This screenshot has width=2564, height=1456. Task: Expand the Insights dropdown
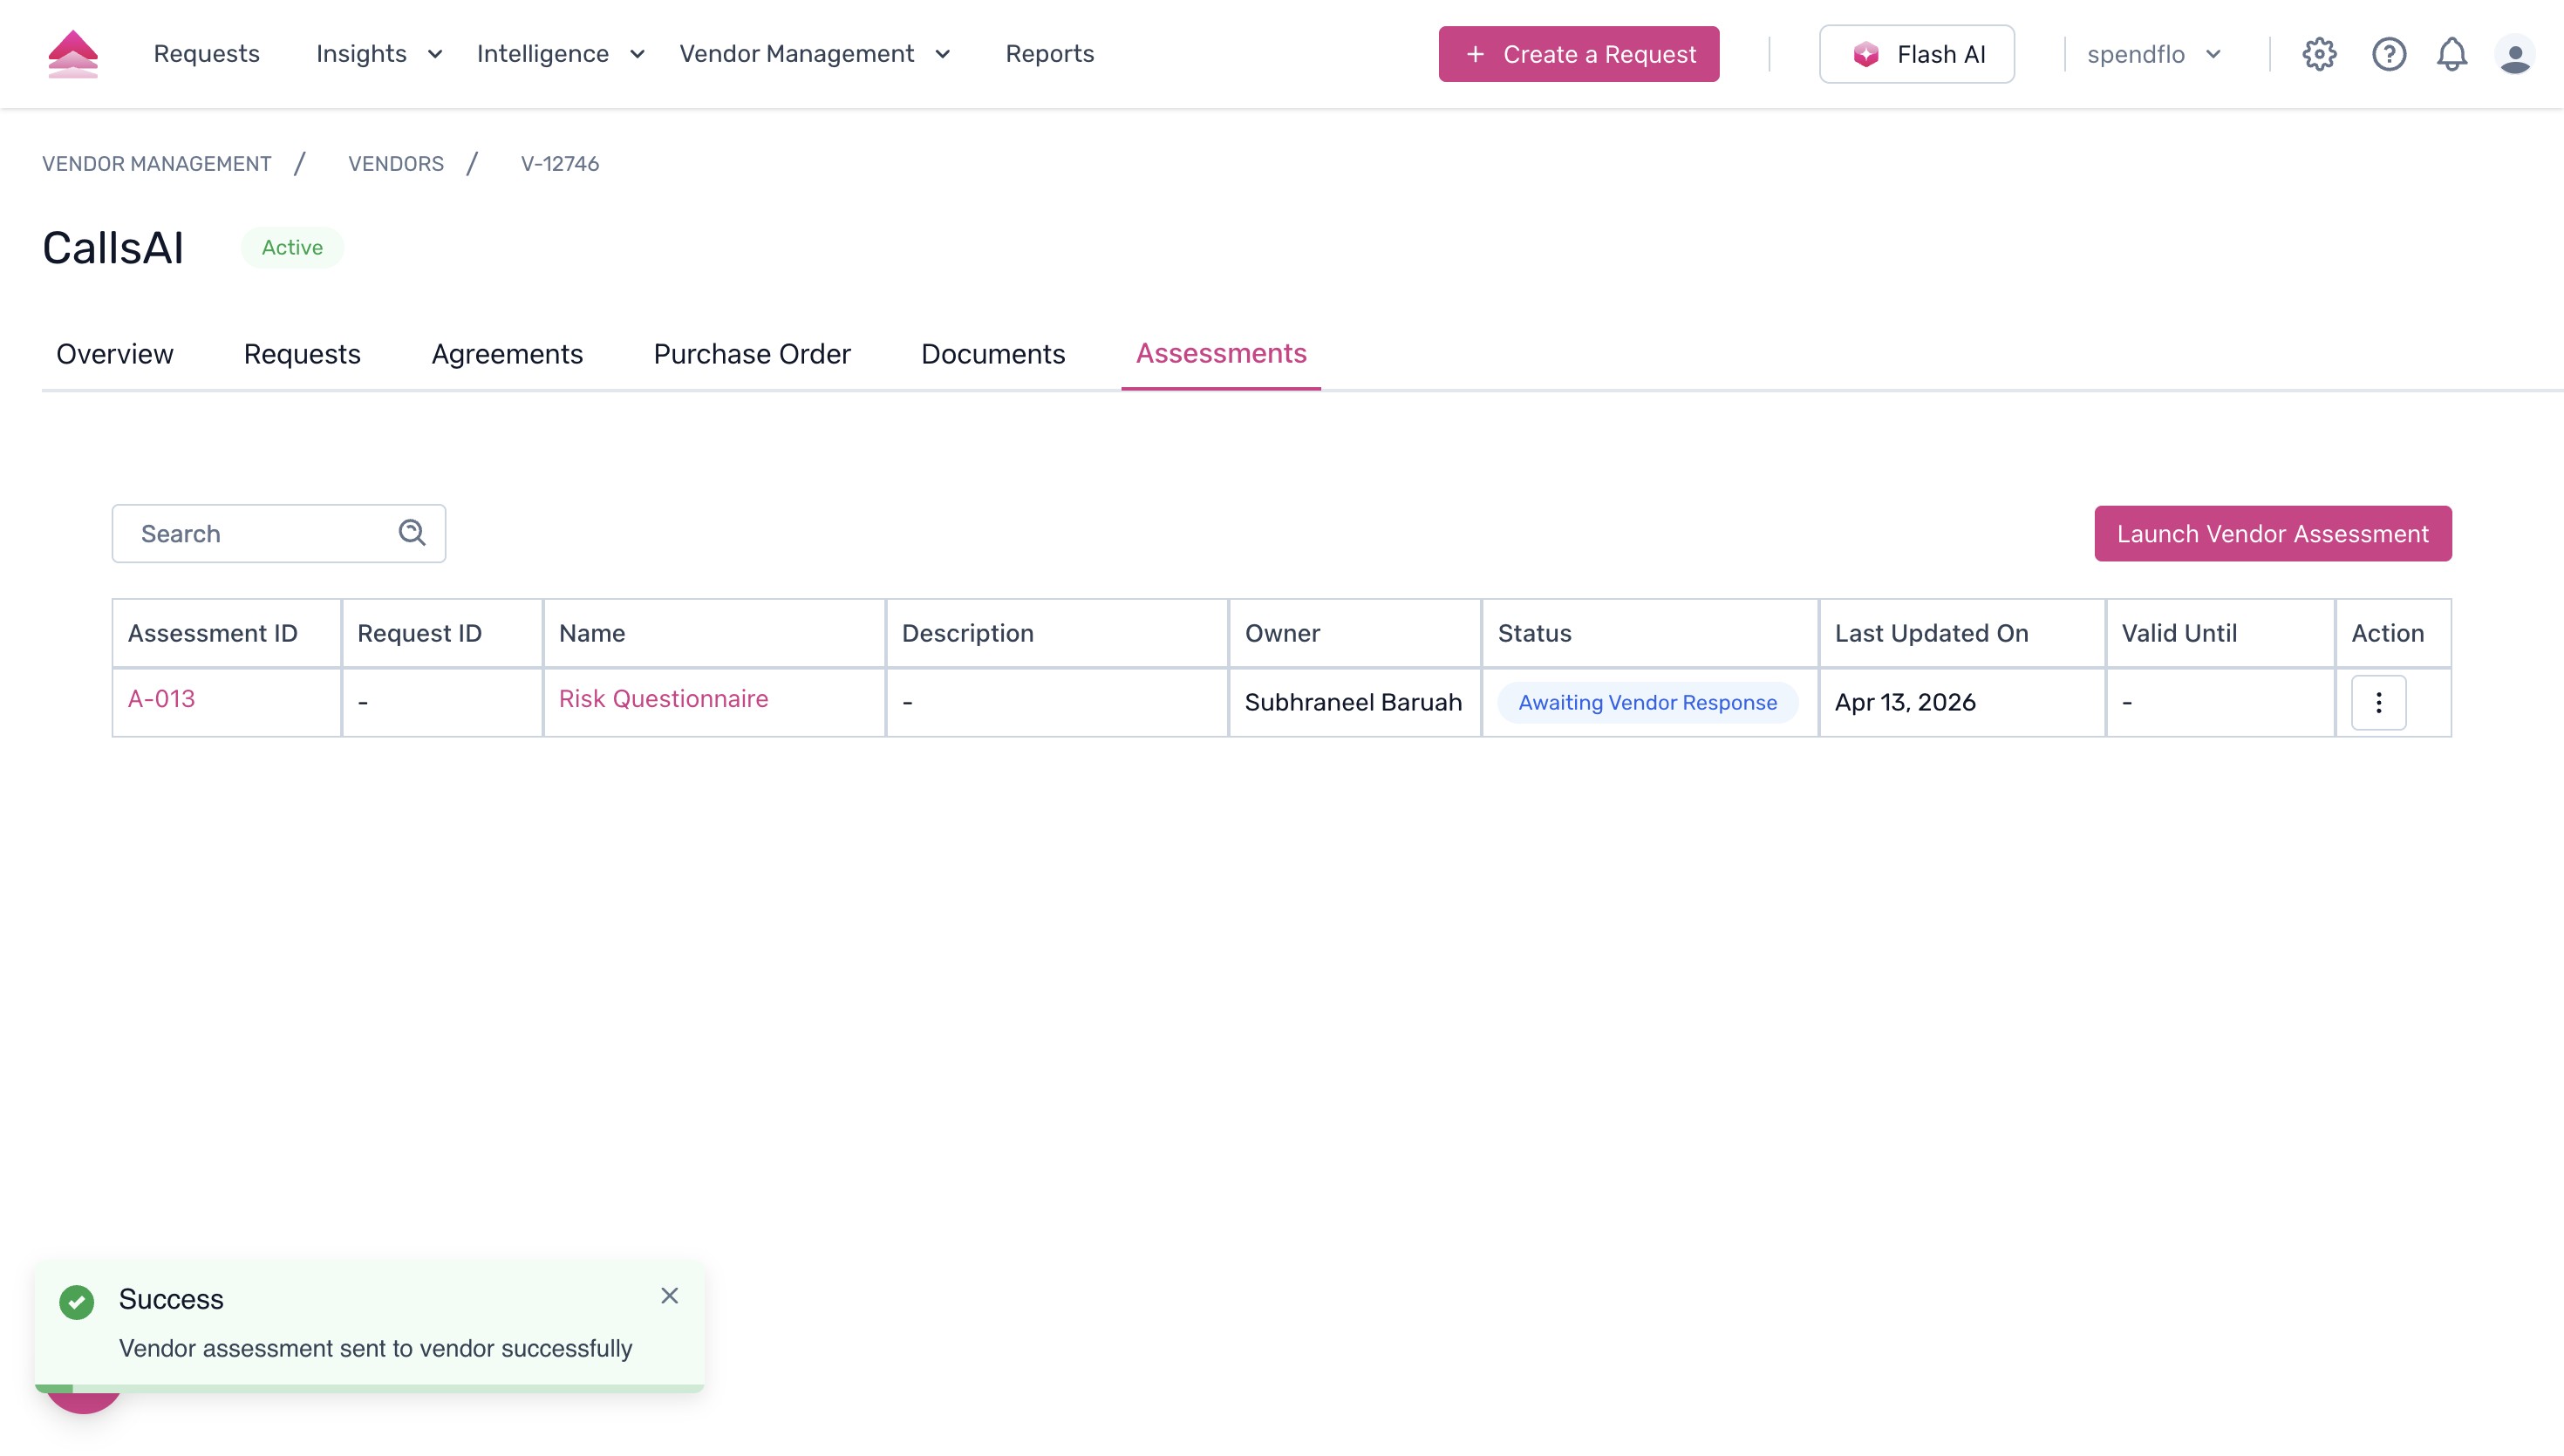[434, 55]
